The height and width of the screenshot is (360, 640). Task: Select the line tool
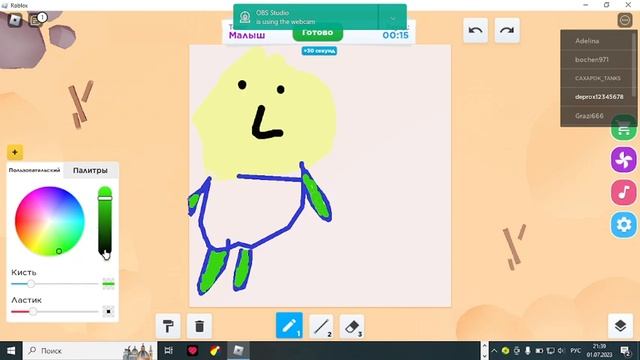321,326
